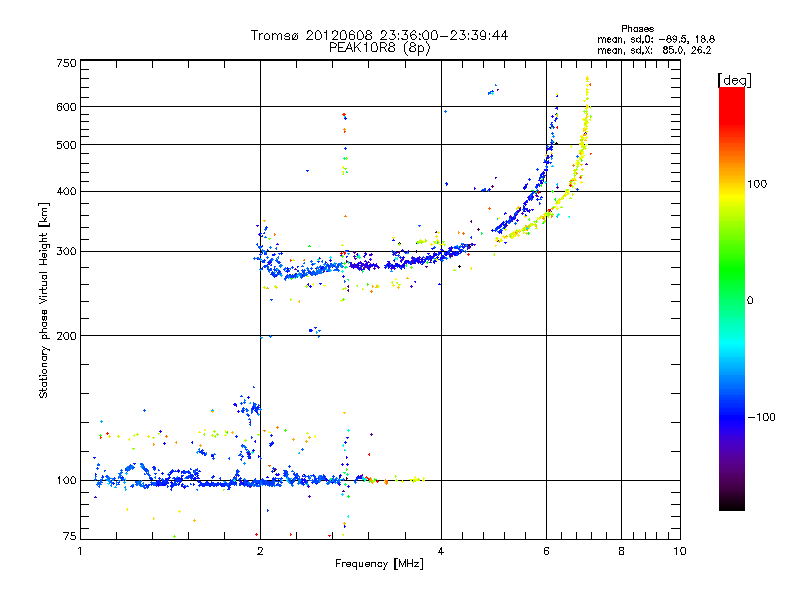800x600 pixels.
Task: Click the y-axis '600' tick label
Action: point(66,107)
